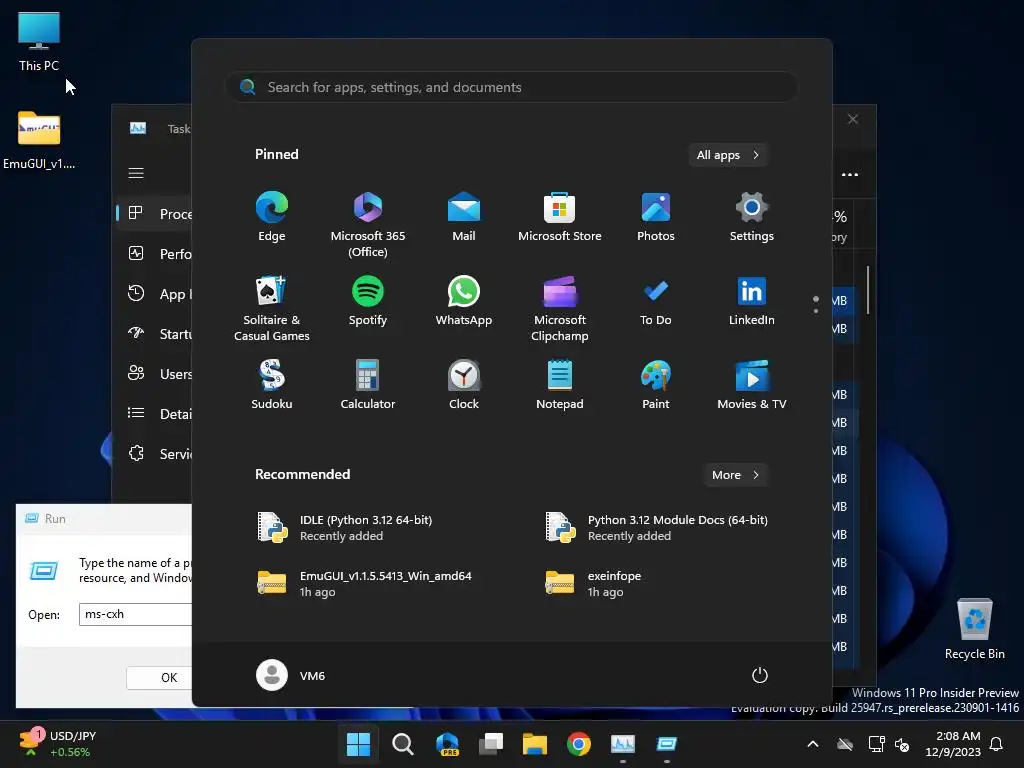The height and width of the screenshot is (768, 1024).
Task: Switch to Performance tab in Task Manager
Action: (155, 253)
